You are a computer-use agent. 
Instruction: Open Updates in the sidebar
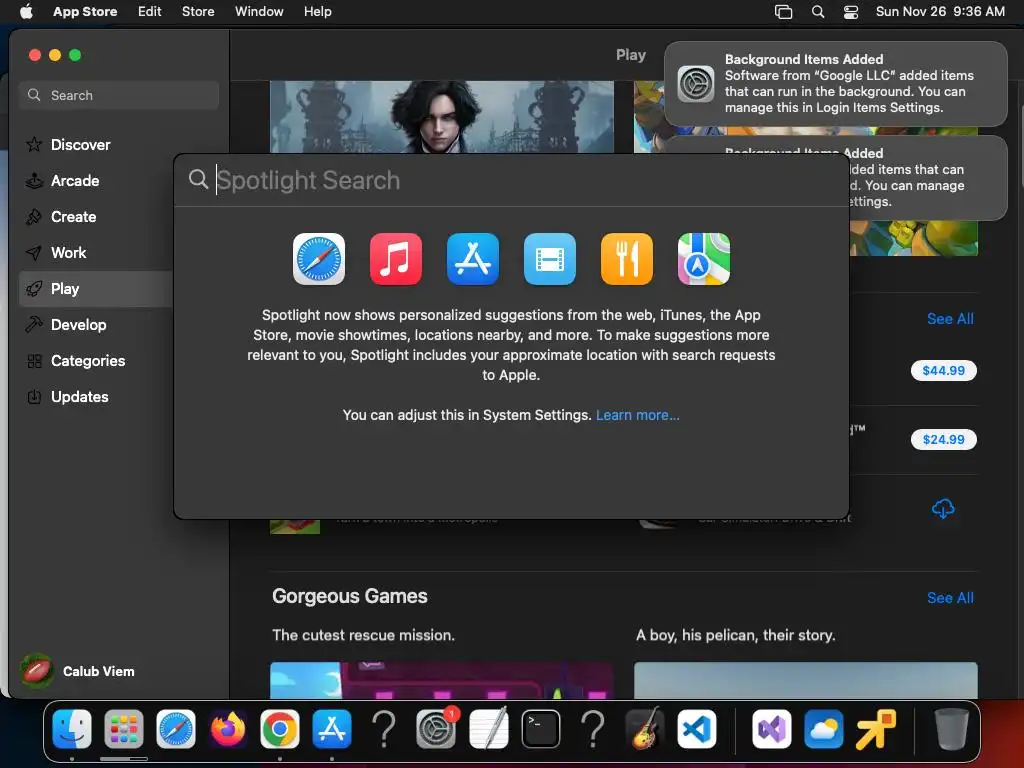pyautogui.click(x=79, y=396)
